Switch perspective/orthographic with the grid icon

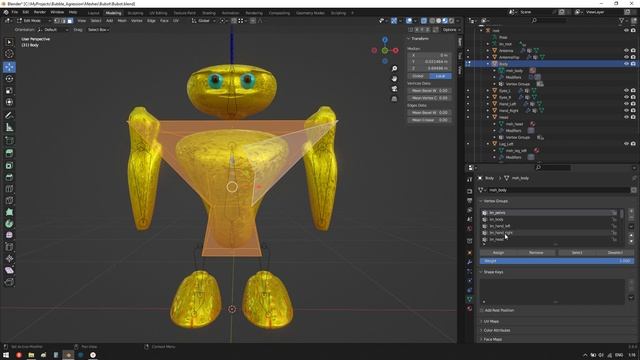(394, 99)
